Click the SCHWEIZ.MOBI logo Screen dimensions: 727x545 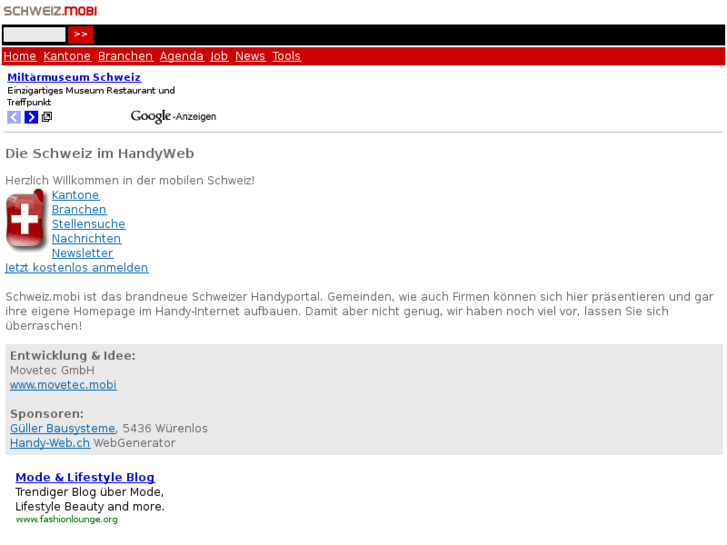click(x=50, y=11)
